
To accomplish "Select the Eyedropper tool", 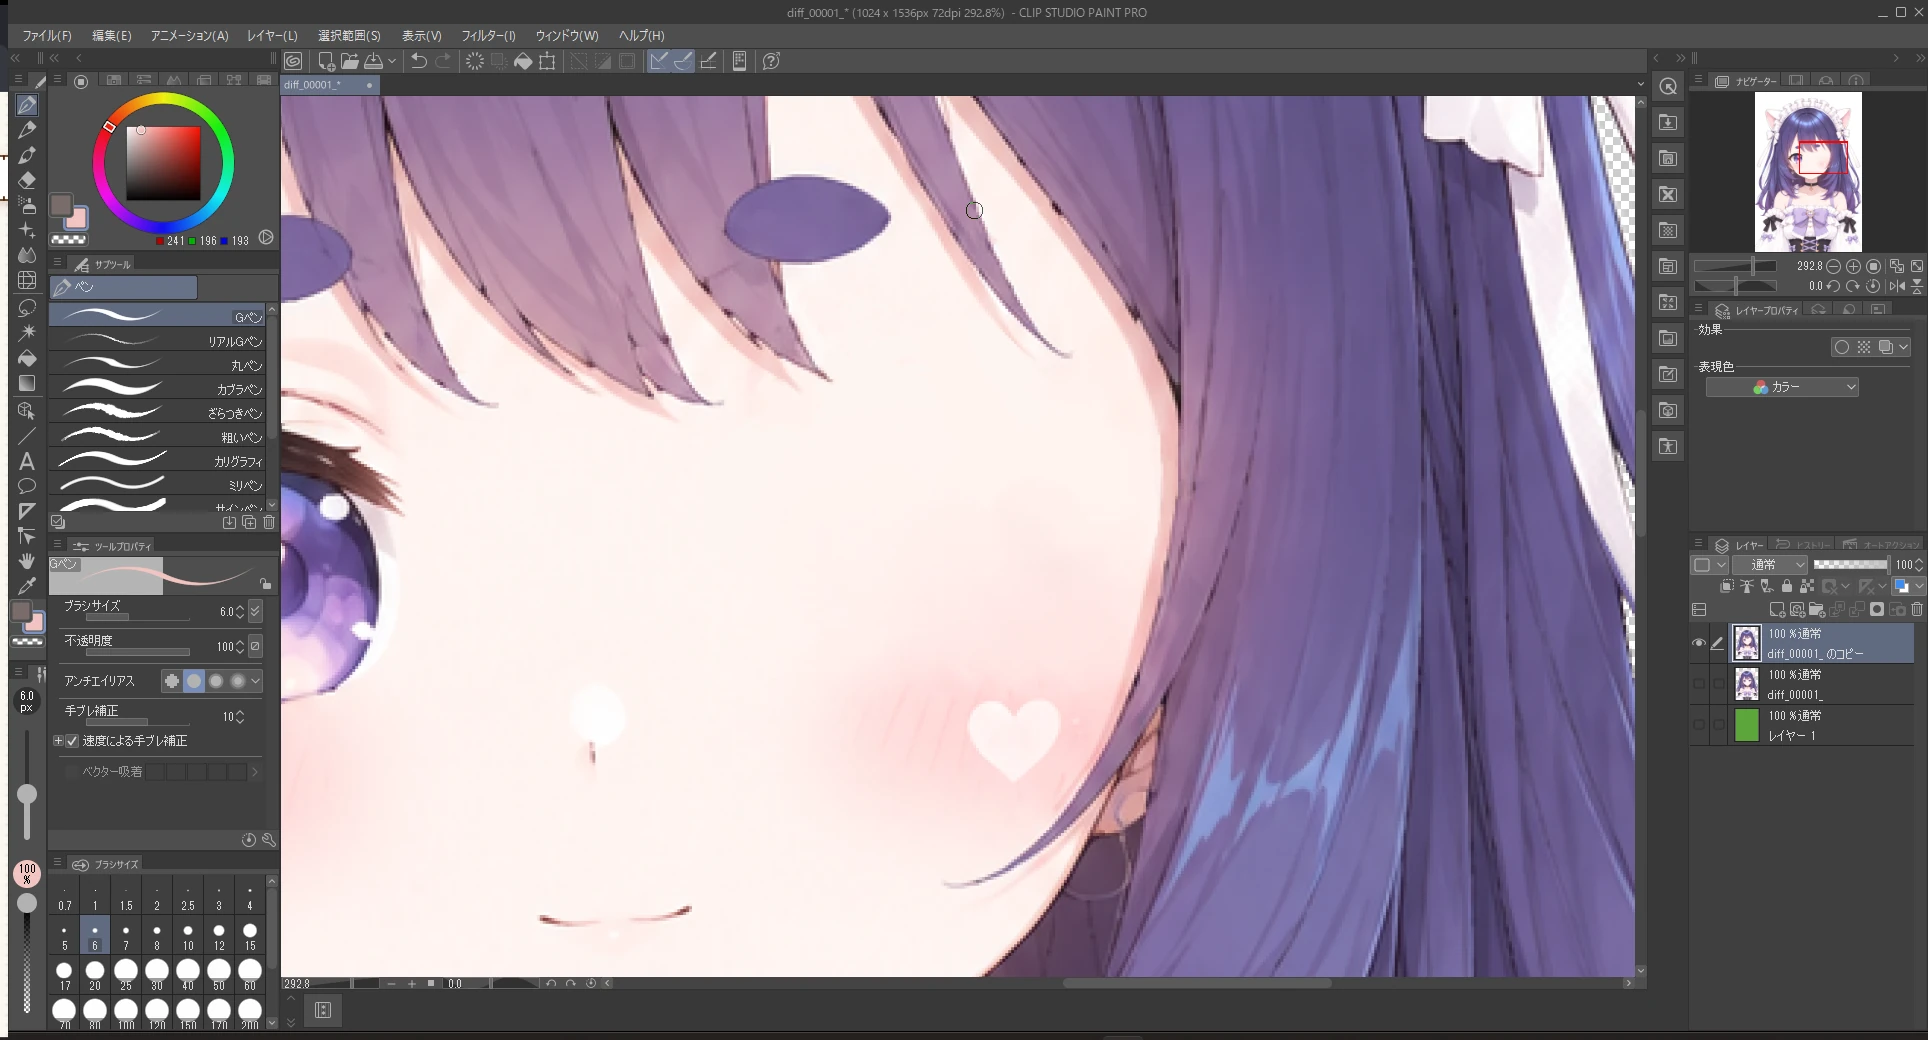I will point(27,586).
